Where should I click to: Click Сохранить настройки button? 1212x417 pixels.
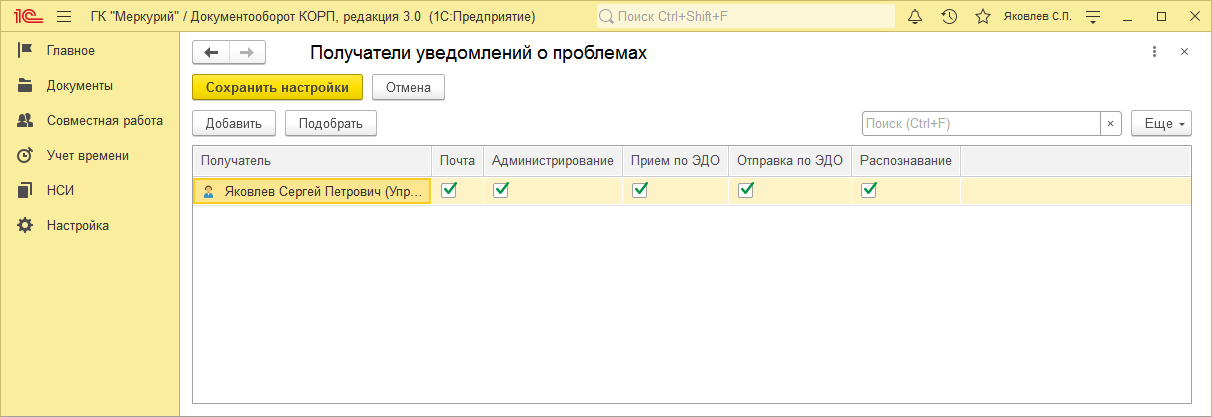[x=277, y=87]
